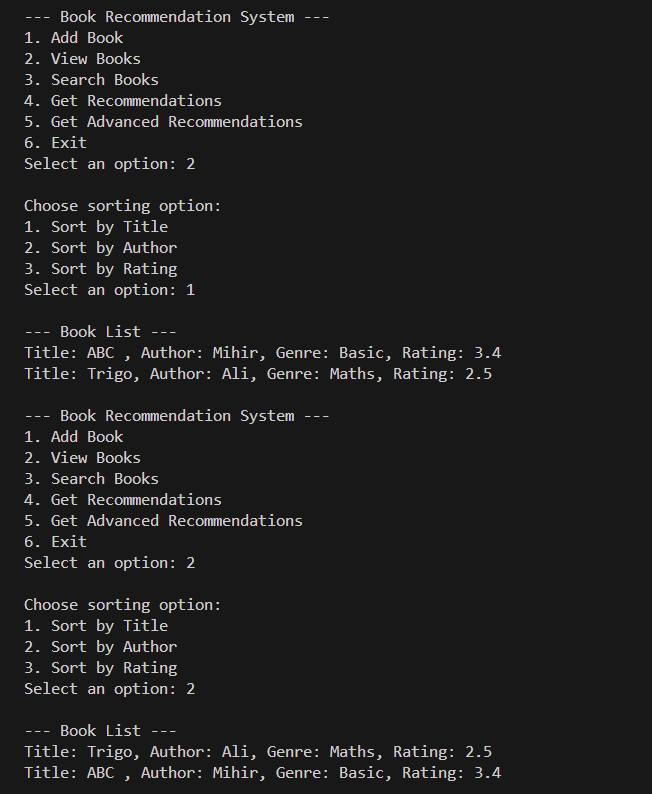Click the Trigo entry in the second book list
This screenshot has height=794, width=652.
[x=258, y=752]
